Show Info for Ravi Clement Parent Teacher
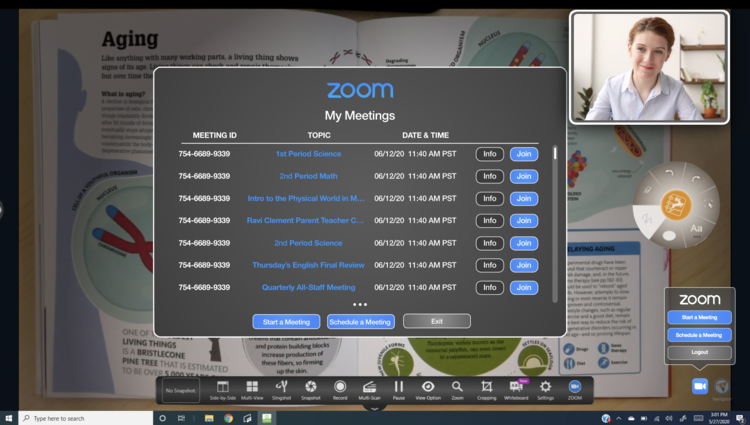Viewport: 750px width, 425px height. (490, 220)
